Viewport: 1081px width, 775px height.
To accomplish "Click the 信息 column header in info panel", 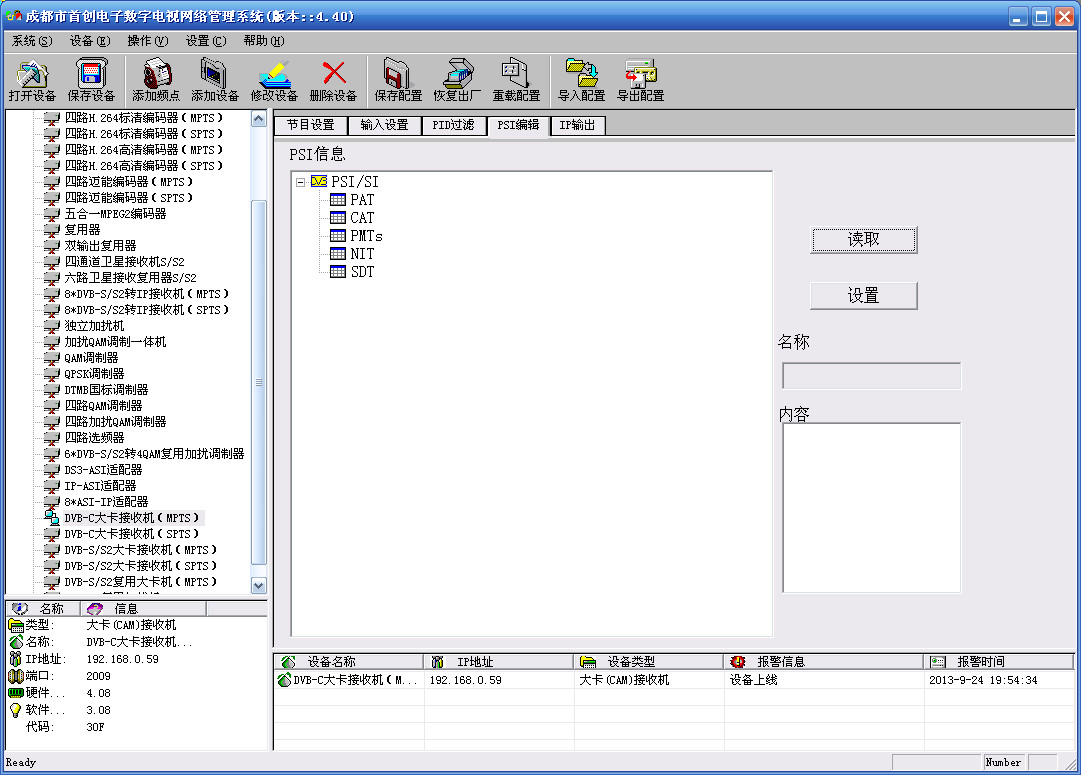I will click(x=143, y=608).
